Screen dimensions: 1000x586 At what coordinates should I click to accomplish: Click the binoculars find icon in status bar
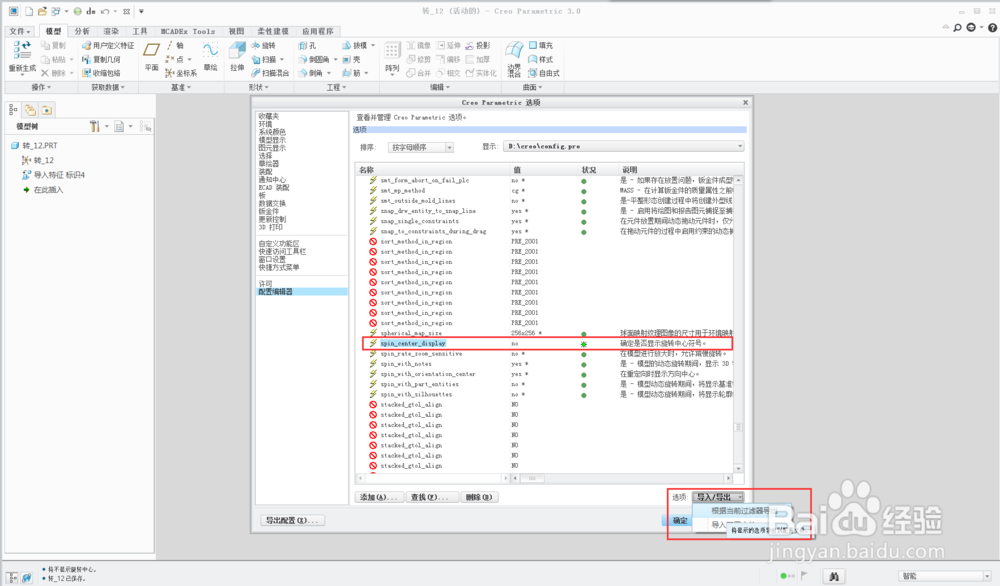(834, 576)
